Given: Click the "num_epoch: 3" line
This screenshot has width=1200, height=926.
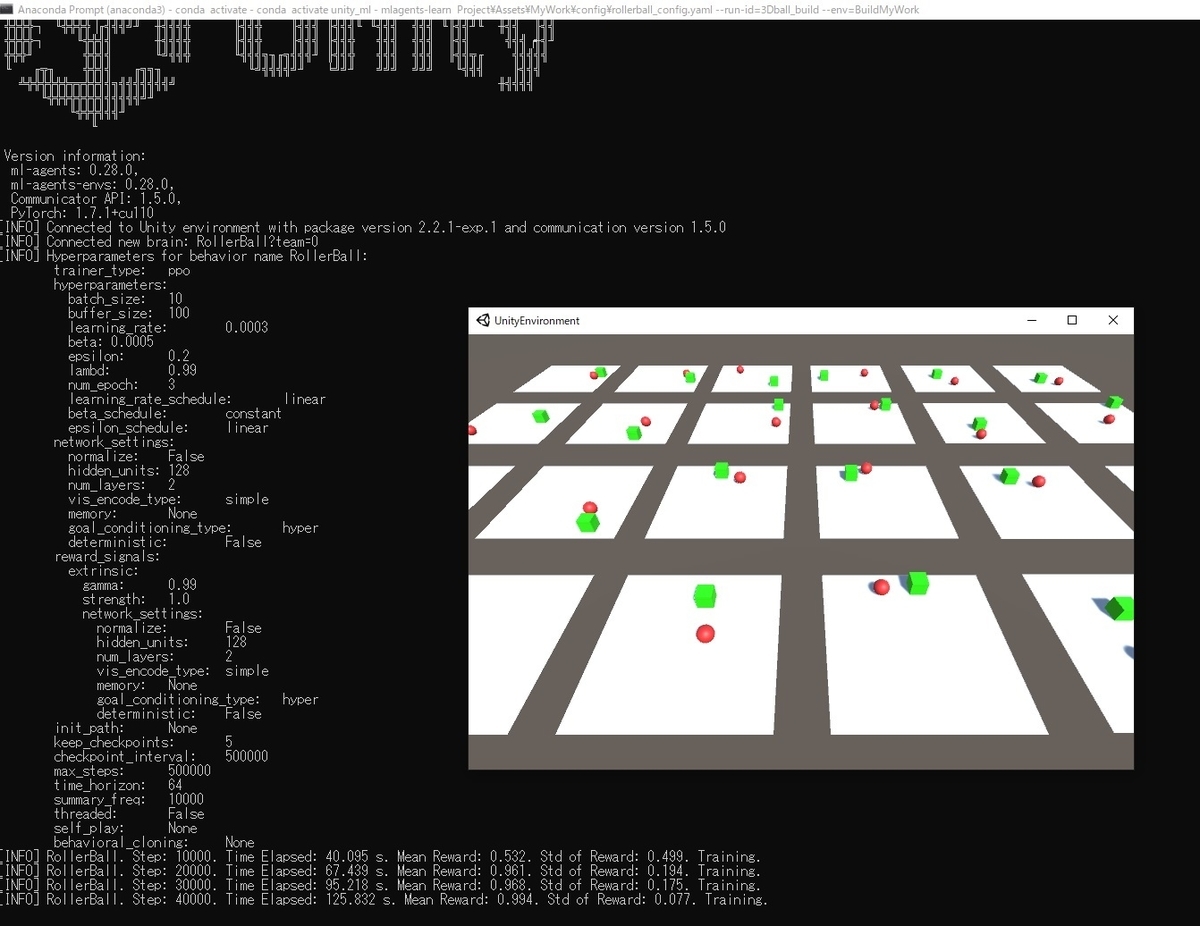Looking at the screenshot, I should coord(122,385).
